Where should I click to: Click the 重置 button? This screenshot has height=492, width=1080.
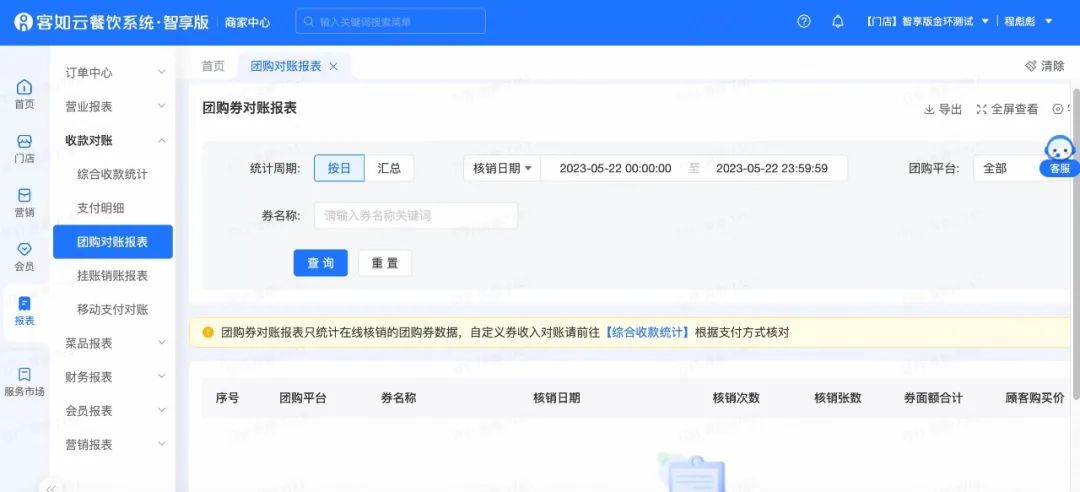click(x=384, y=263)
